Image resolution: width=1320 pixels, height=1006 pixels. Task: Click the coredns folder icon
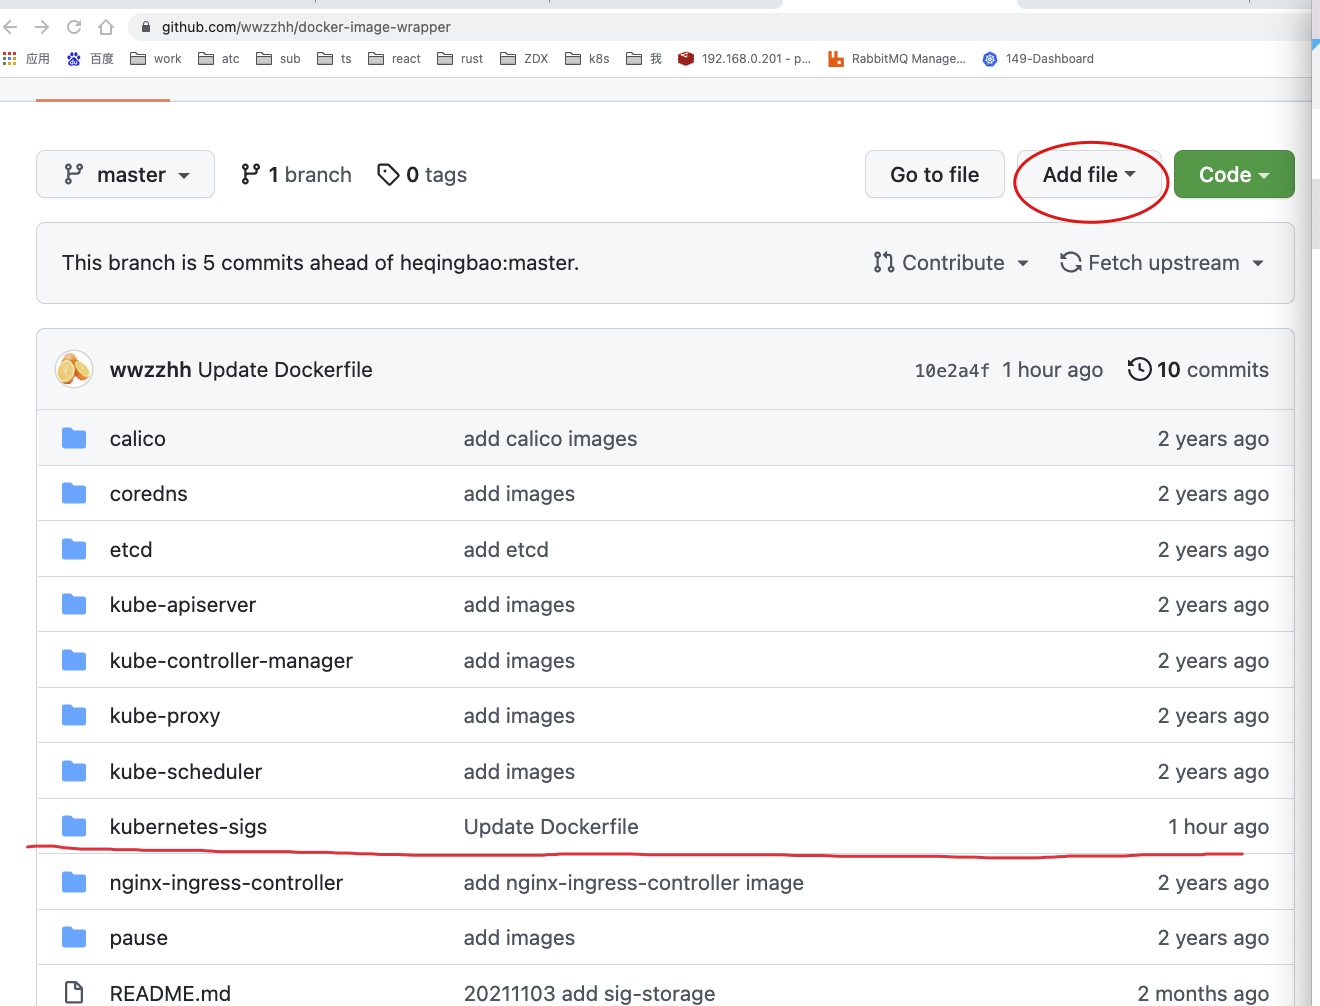tap(74, 493)
